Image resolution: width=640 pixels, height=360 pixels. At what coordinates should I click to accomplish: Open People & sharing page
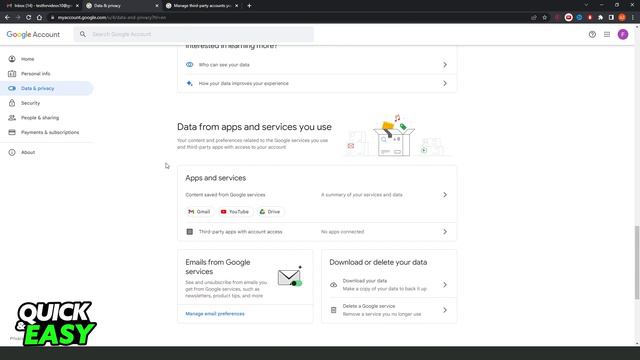[x=40, y=118]
